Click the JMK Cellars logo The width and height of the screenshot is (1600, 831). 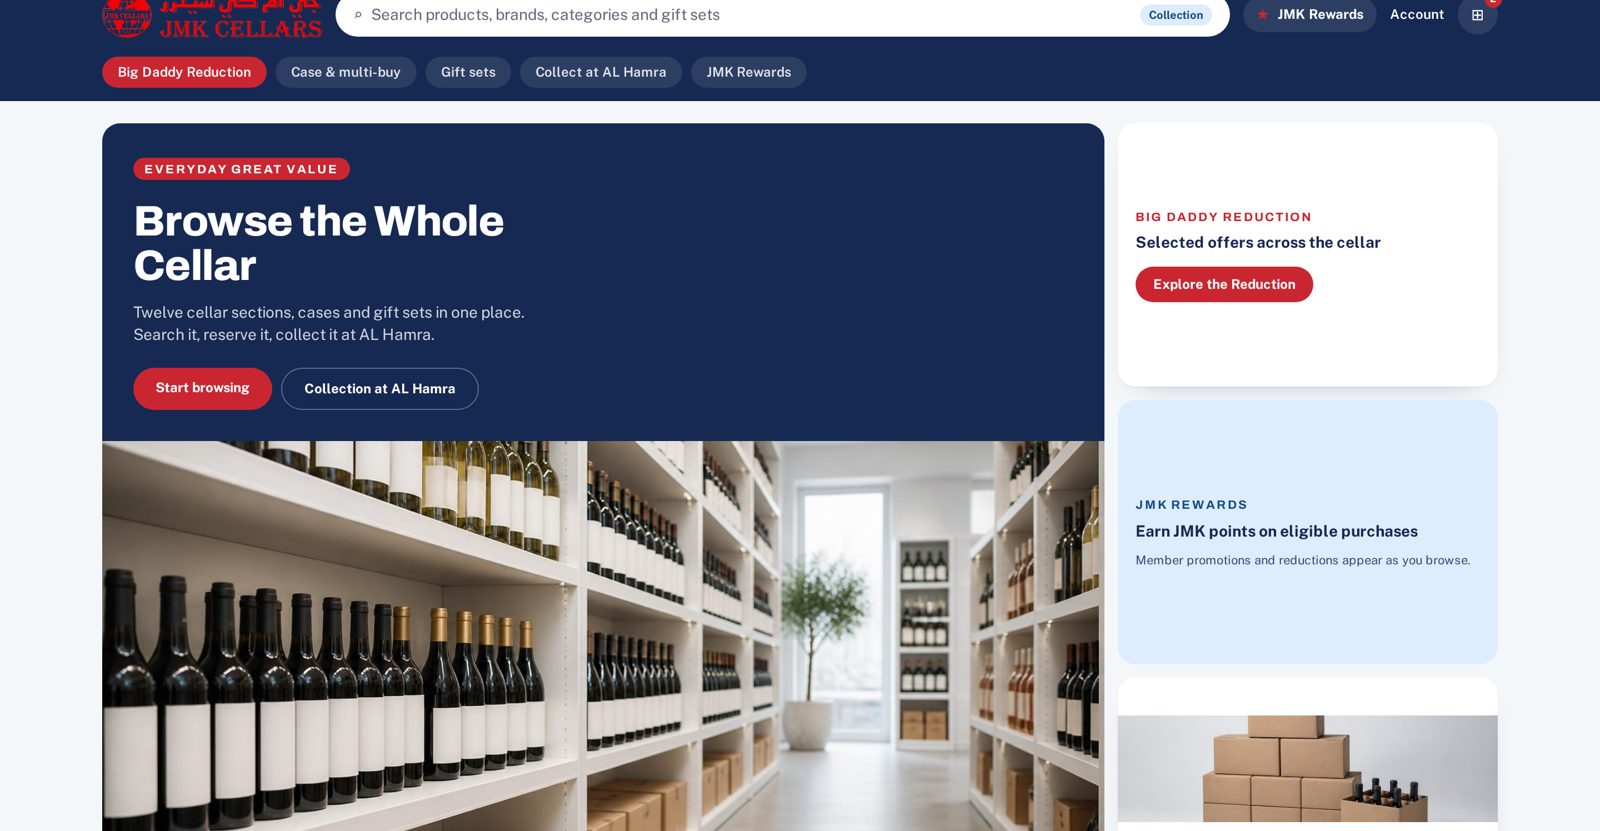click(212, 18)
